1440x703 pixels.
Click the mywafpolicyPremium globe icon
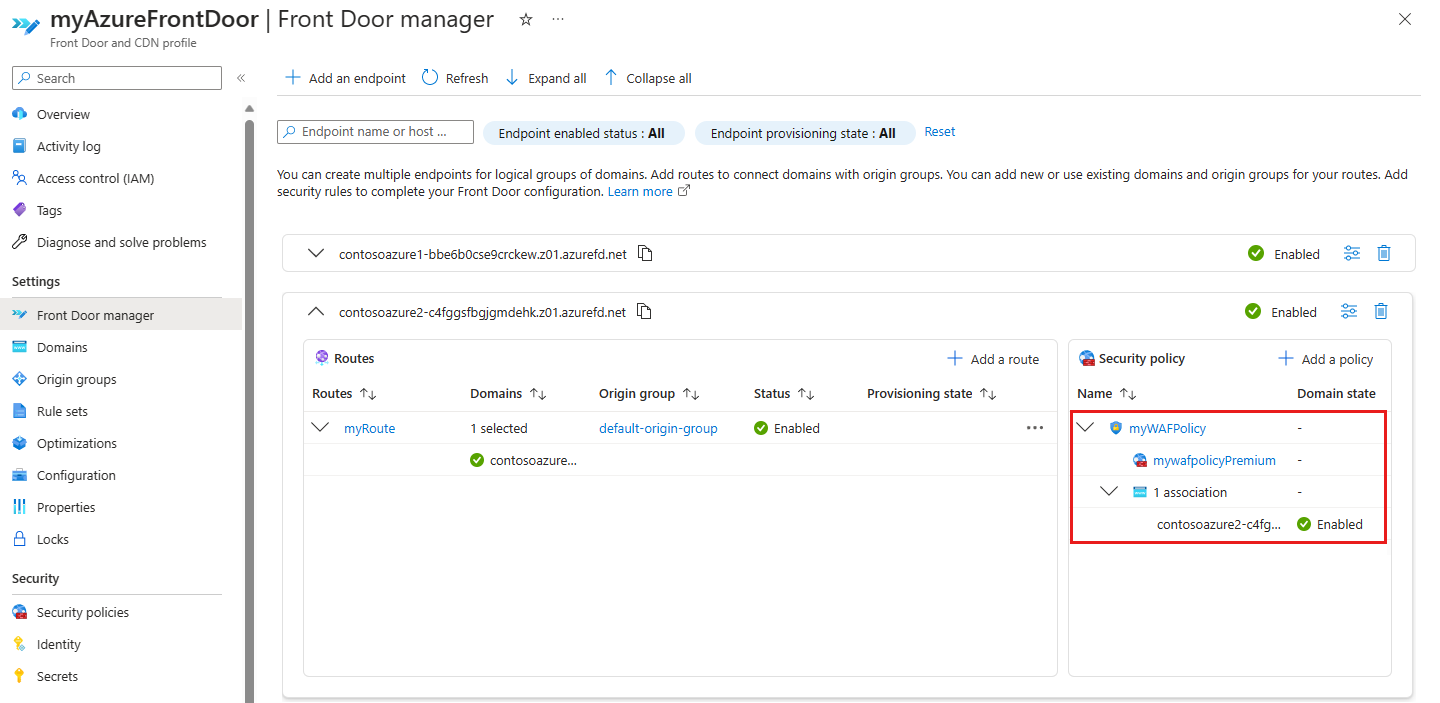pos(1140,460)
